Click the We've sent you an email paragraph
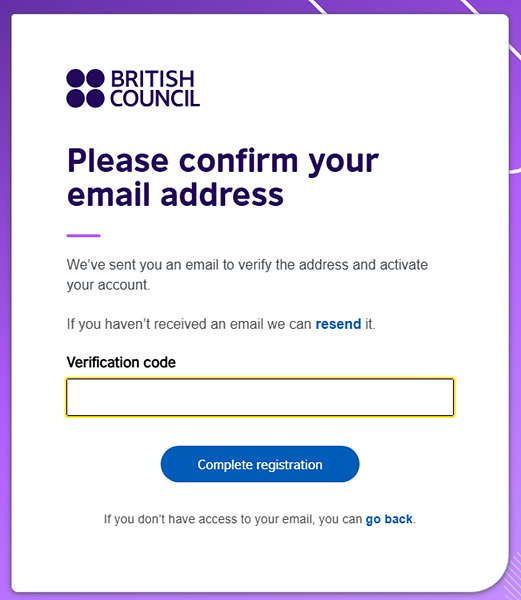Screen dimensions: 521x600 247,275
